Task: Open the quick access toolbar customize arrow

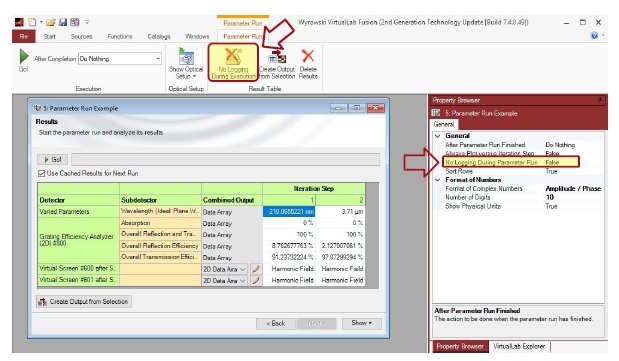Action: point(87,22)
